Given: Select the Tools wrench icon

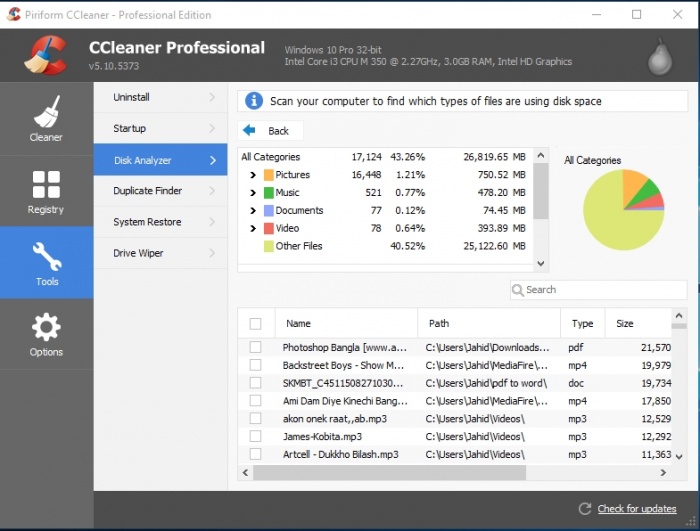Looking at the screenshot, I should (47, 256).
